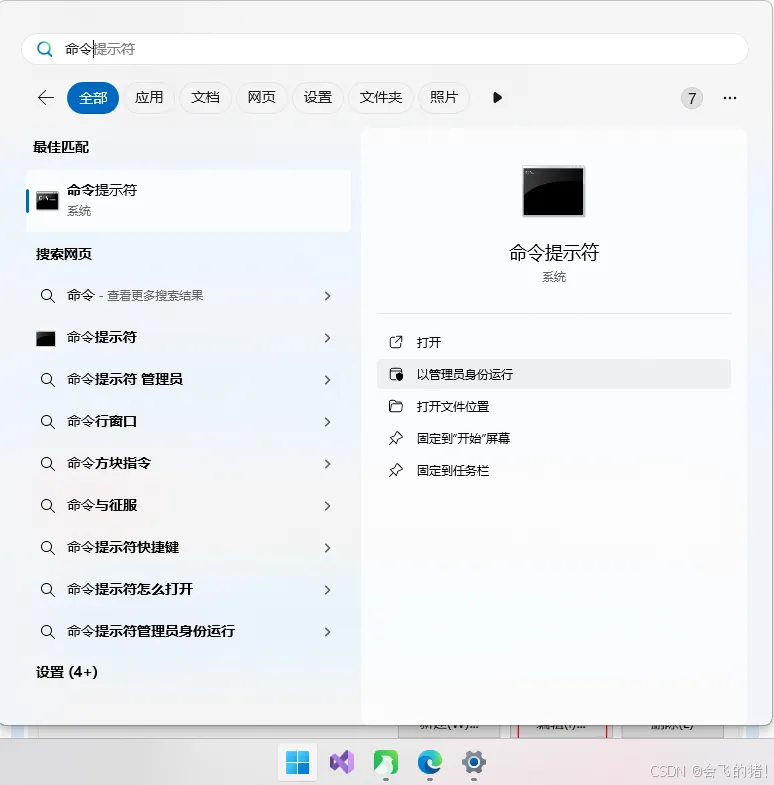The image size is (774, 785).
Task: Click the magnifier icon beside 命令与征服
Action: click(x=48, y=506)
